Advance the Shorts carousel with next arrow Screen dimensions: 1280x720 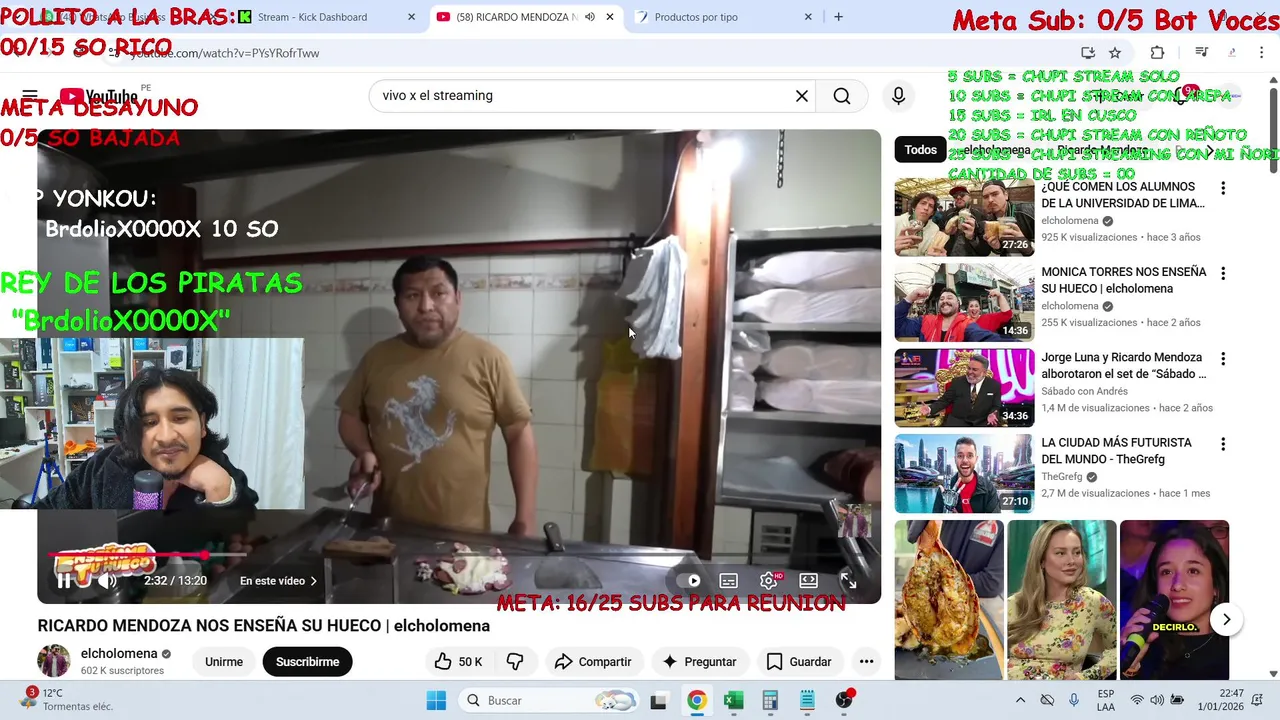click(1226, 620)
